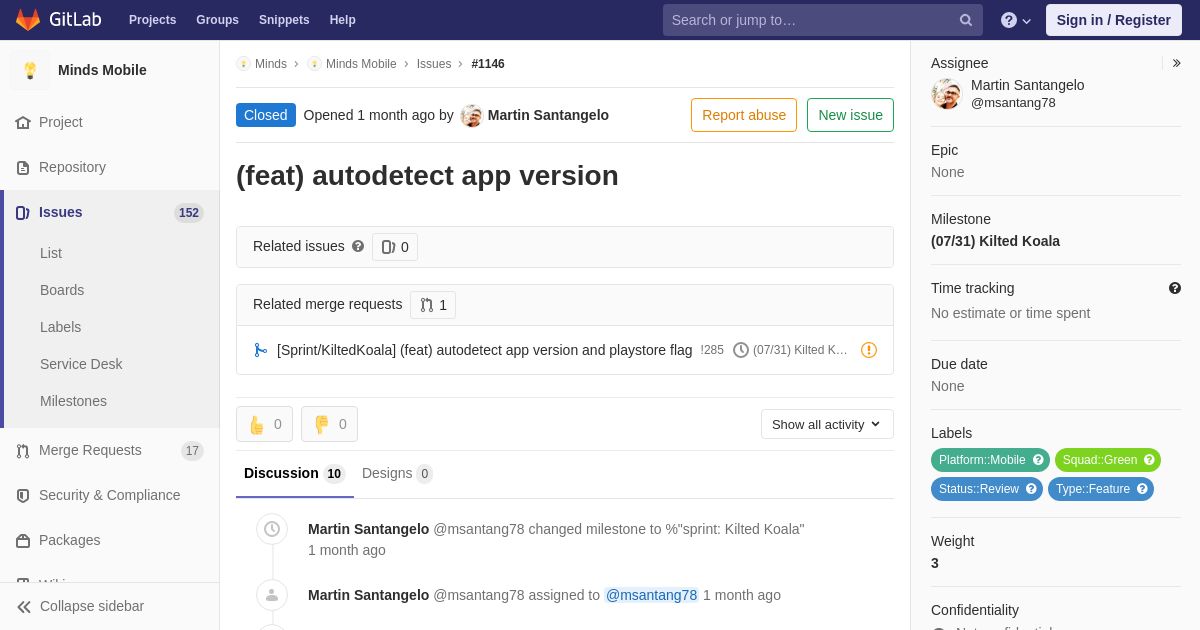Click the Related issues help icon
Viewport: 1200px width, 630px height.
tap(358, 246)
